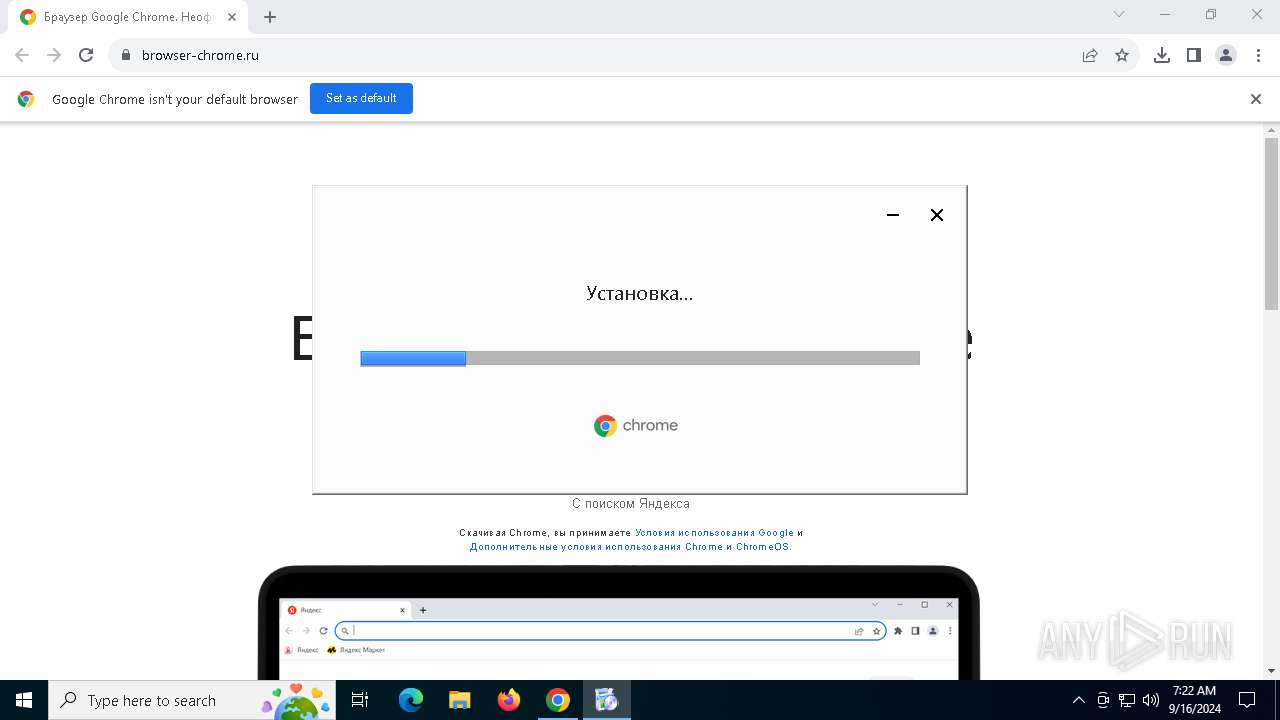Open Условия использования Google link

pyautogui.click(x=714, y=533)
